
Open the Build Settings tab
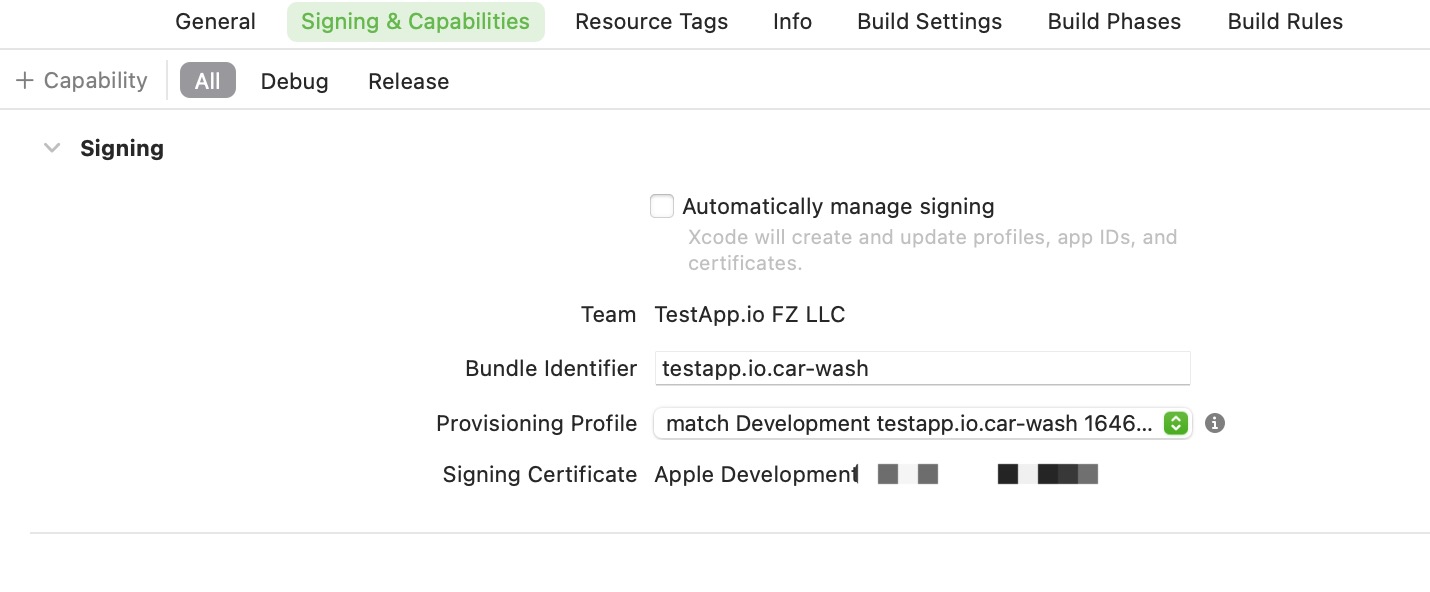928,21
